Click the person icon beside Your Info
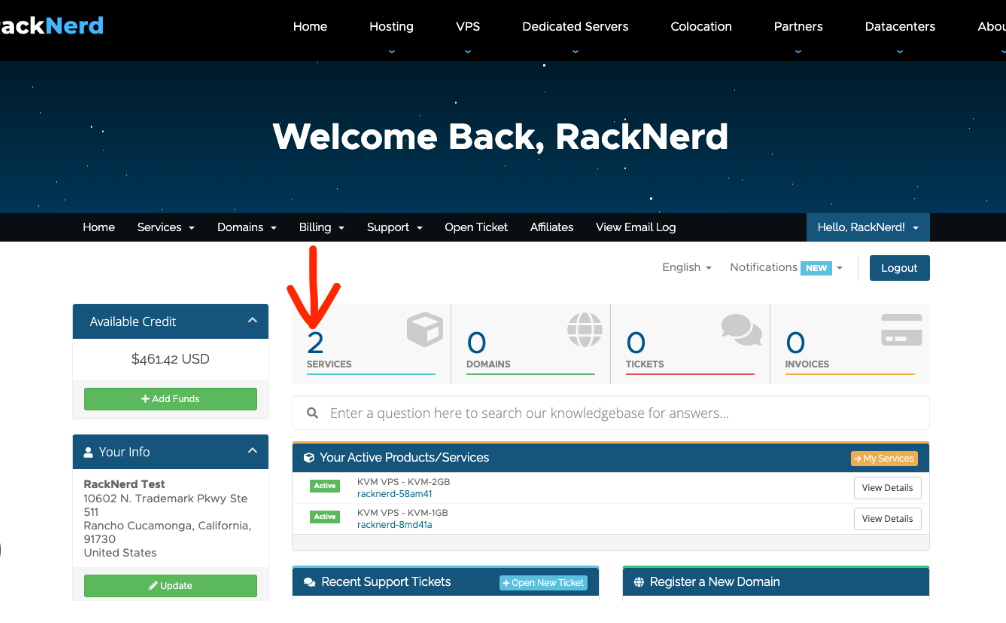 pos(89,452)
